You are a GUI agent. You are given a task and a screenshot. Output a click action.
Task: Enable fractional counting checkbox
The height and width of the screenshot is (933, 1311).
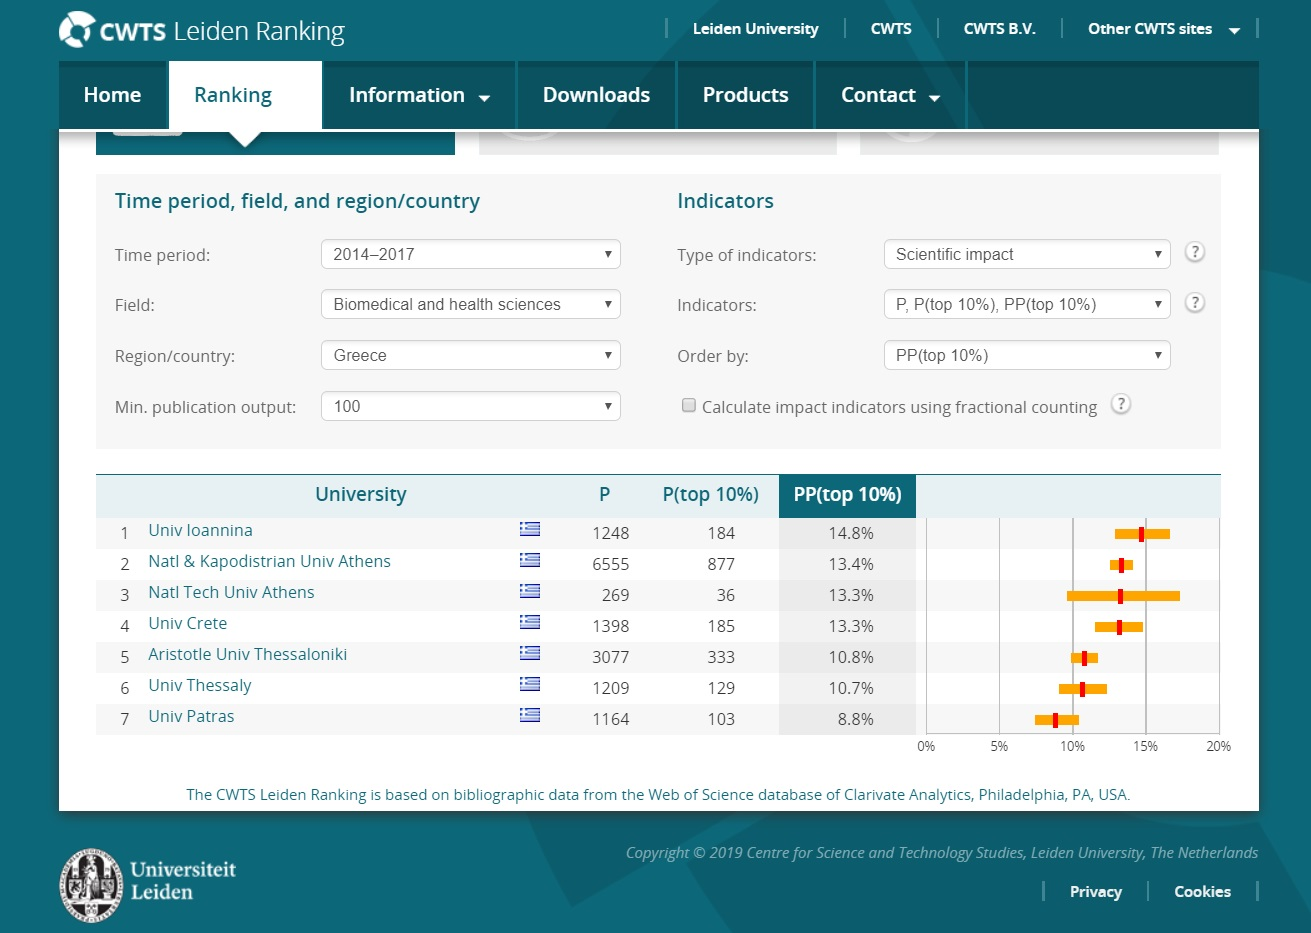(688, 405)
